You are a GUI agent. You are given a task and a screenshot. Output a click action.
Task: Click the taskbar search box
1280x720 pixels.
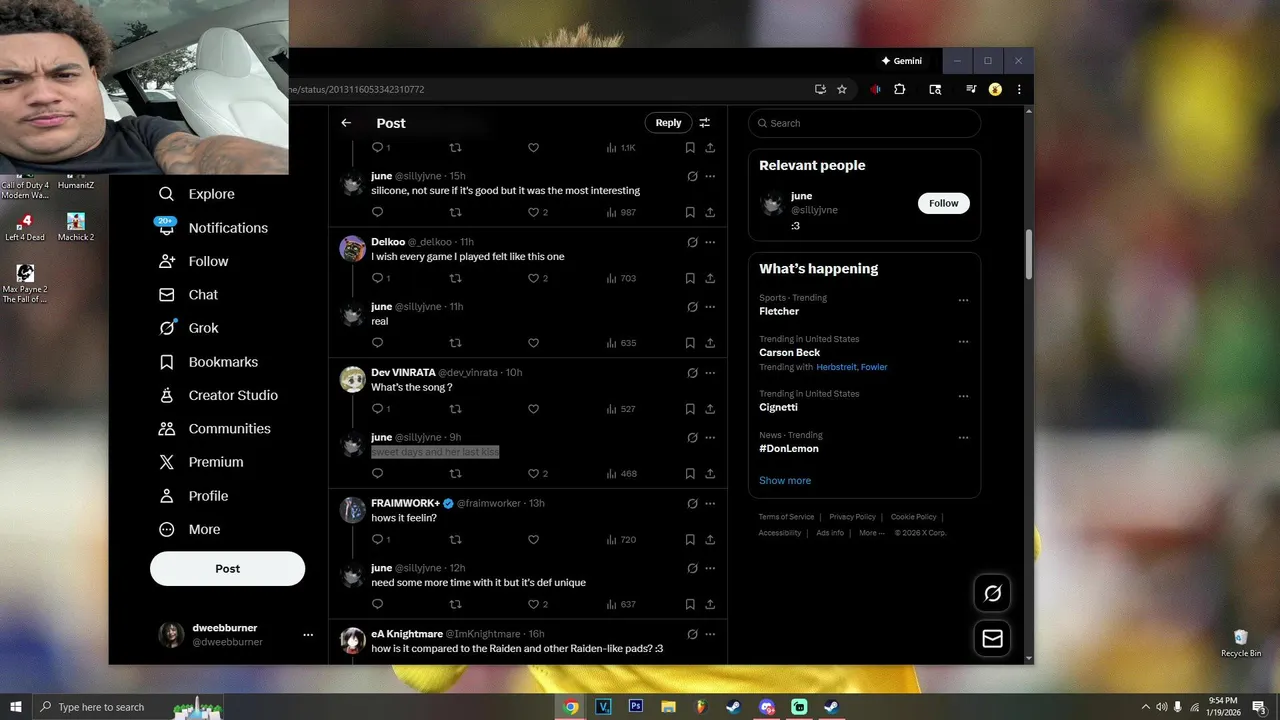point(128,707)
